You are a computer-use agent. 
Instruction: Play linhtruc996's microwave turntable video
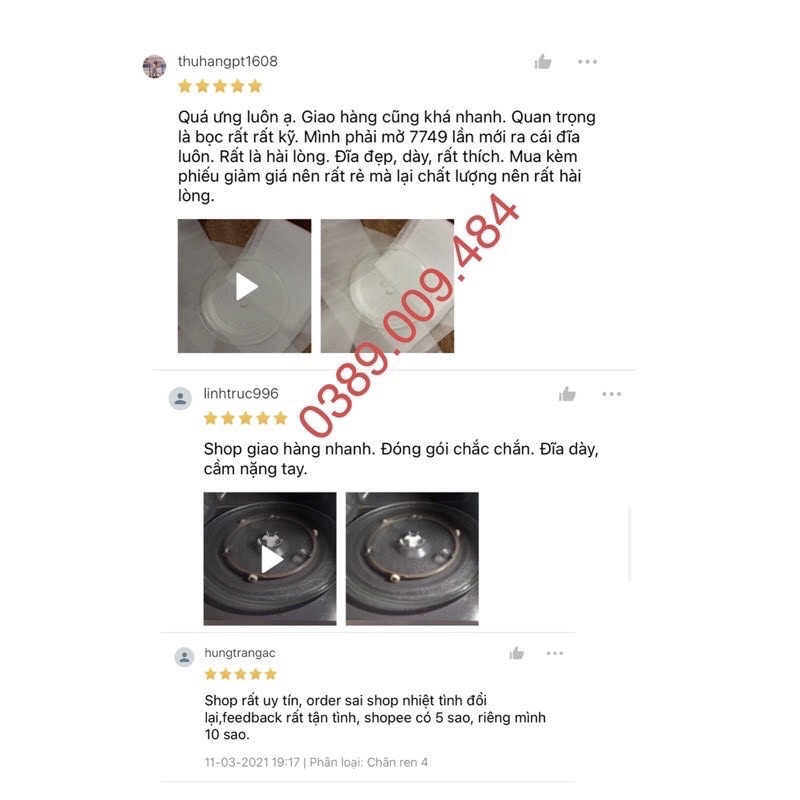270,559
